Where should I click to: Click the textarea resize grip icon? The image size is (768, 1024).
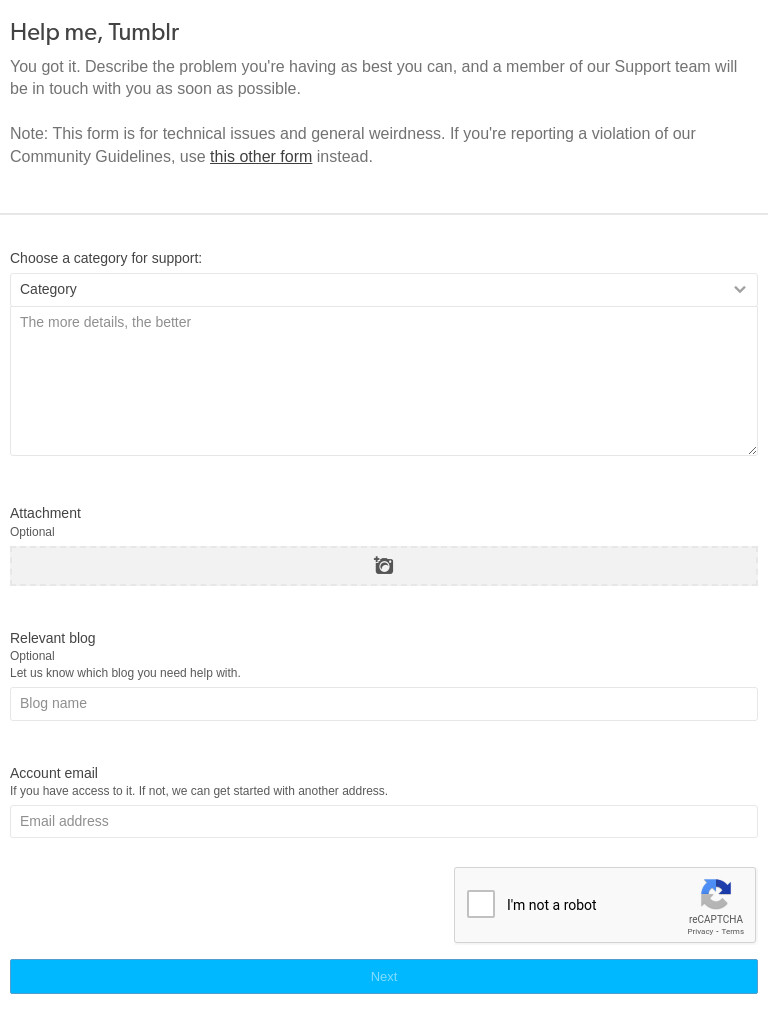coord(752,451)
